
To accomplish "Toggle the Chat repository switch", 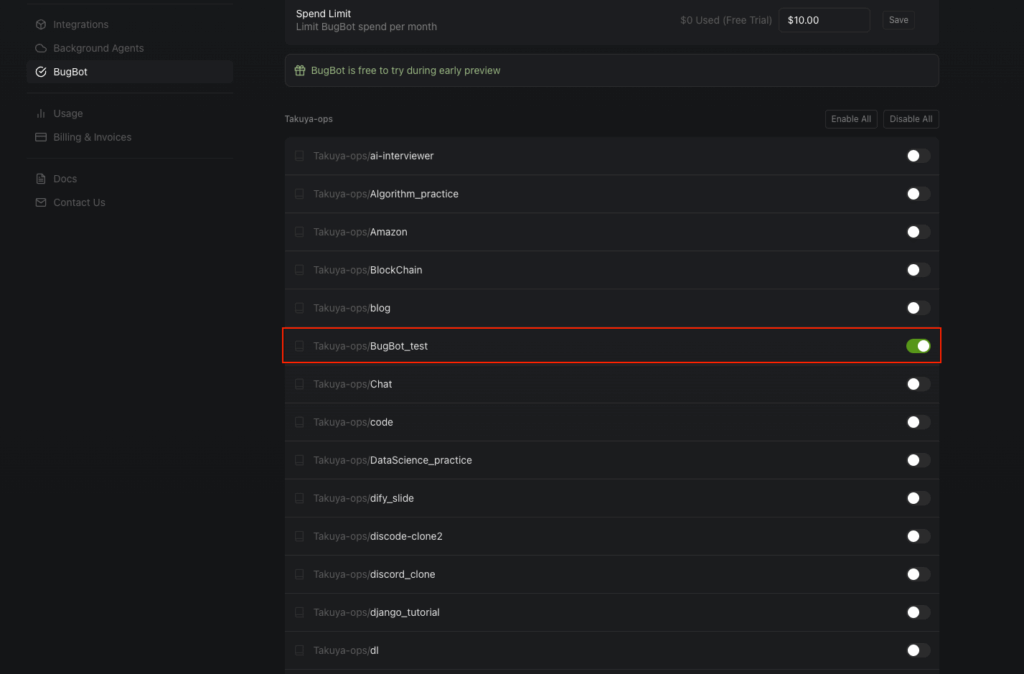I will pyautogui.click(x=918, y=384).
